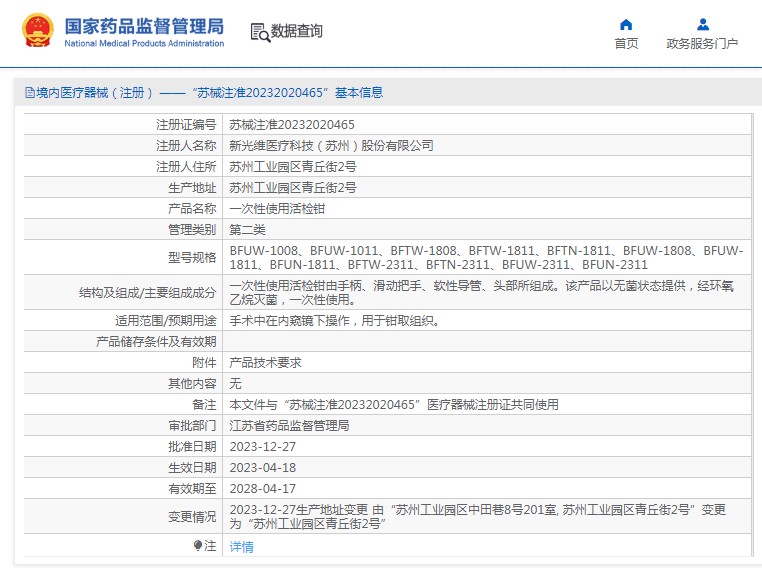Viewport: 762px width, 568px height.
Task: Click the 有效期至 row label
Action: pyautogui.click(x=192, y=488)
